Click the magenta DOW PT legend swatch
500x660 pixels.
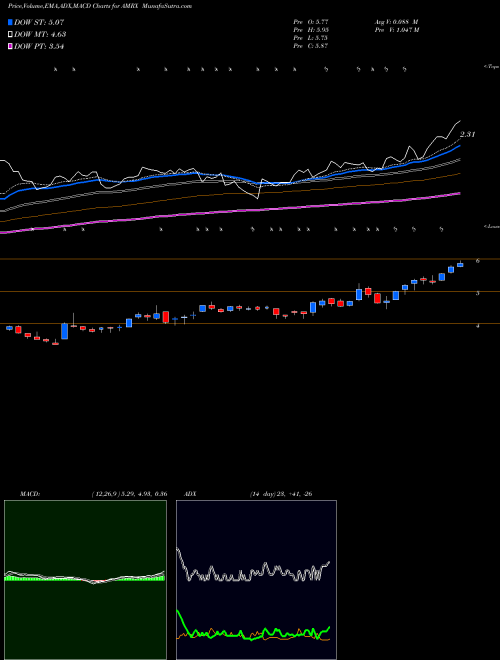11,47
